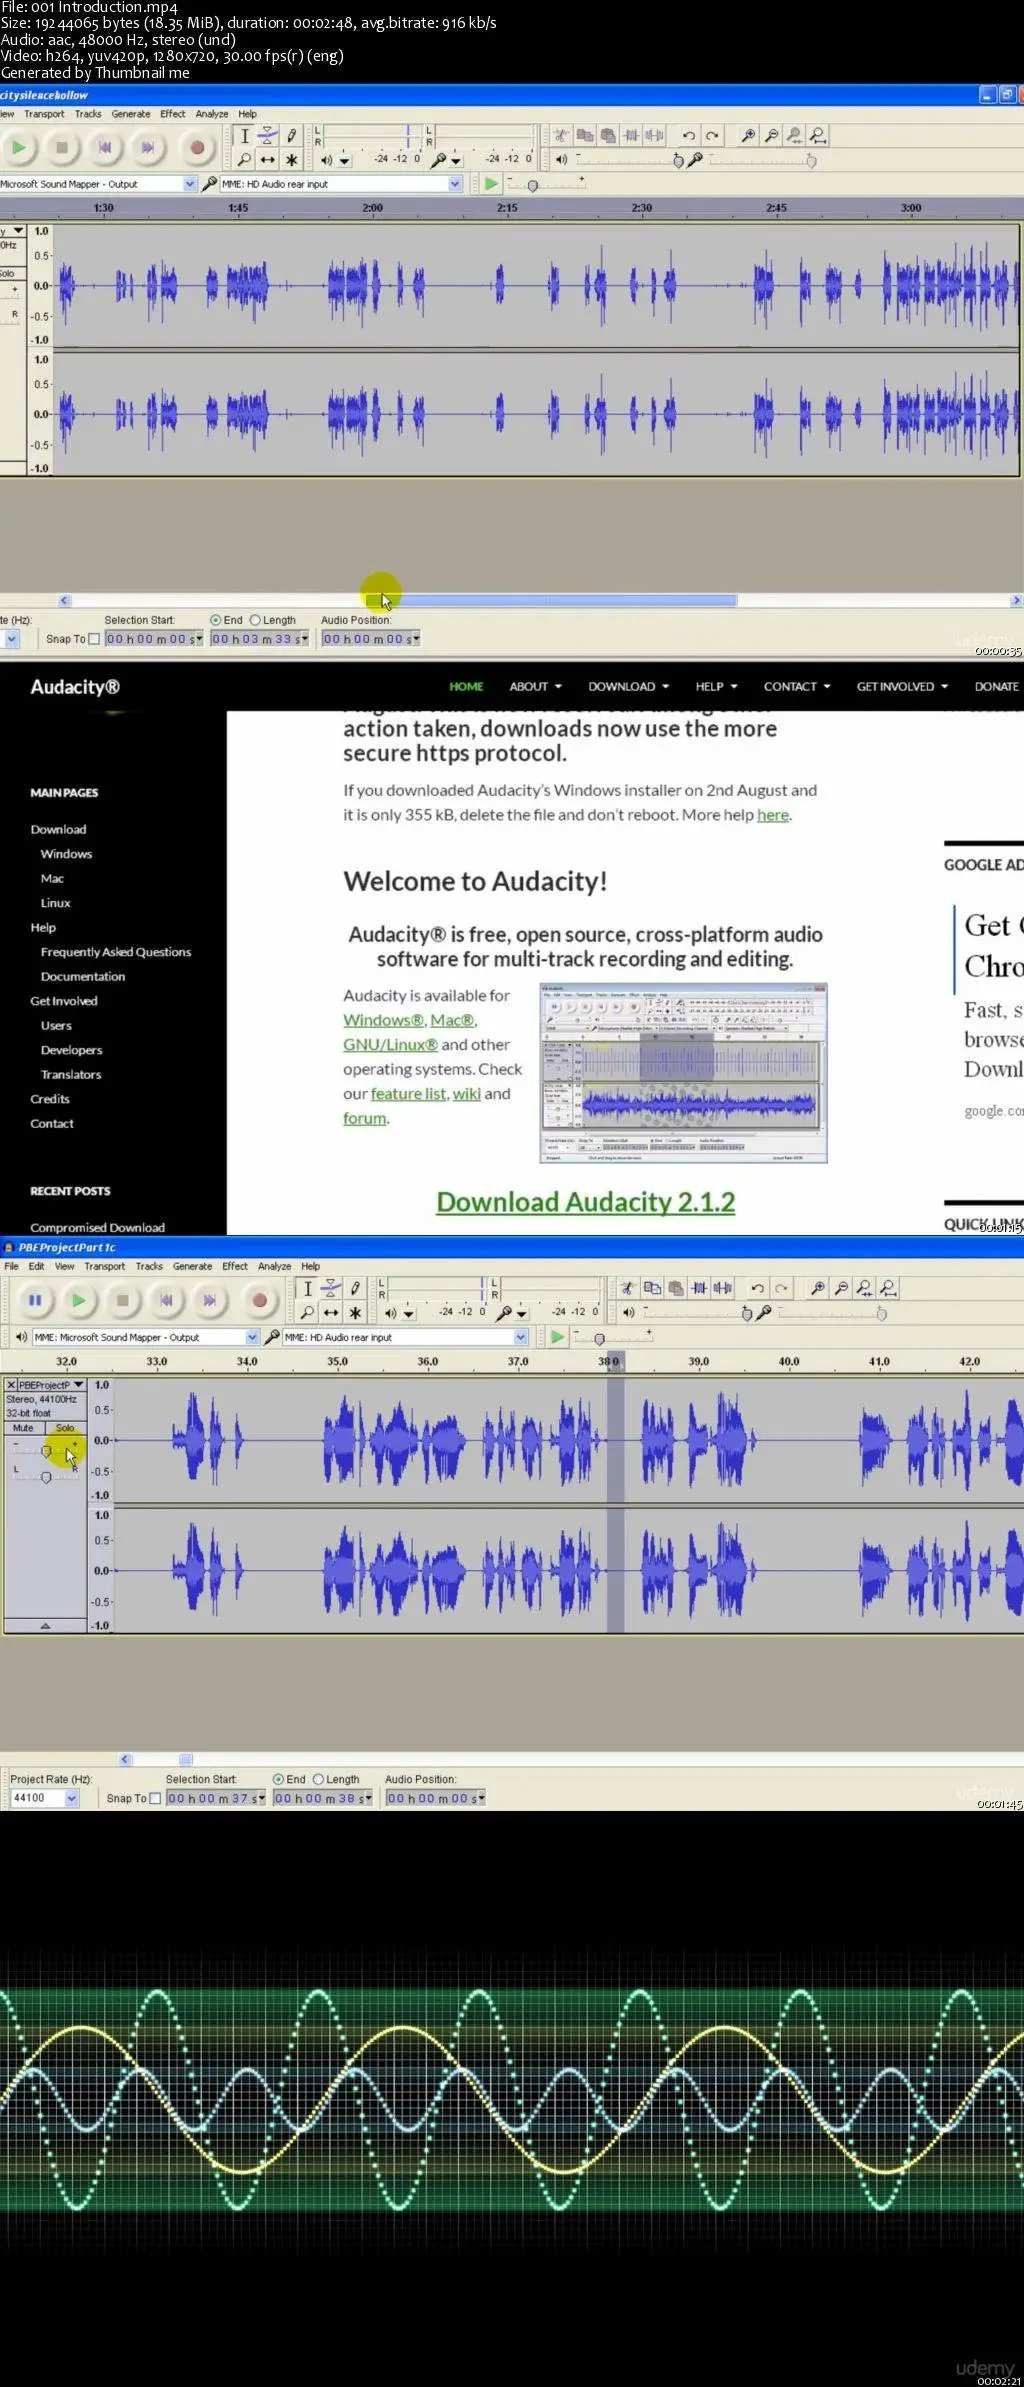This screenshot has height=2387, width=1024.
Task: Open HD Audio rear input dropdown in PBEProjectPart1c
Action: [x=521, y=1337]
